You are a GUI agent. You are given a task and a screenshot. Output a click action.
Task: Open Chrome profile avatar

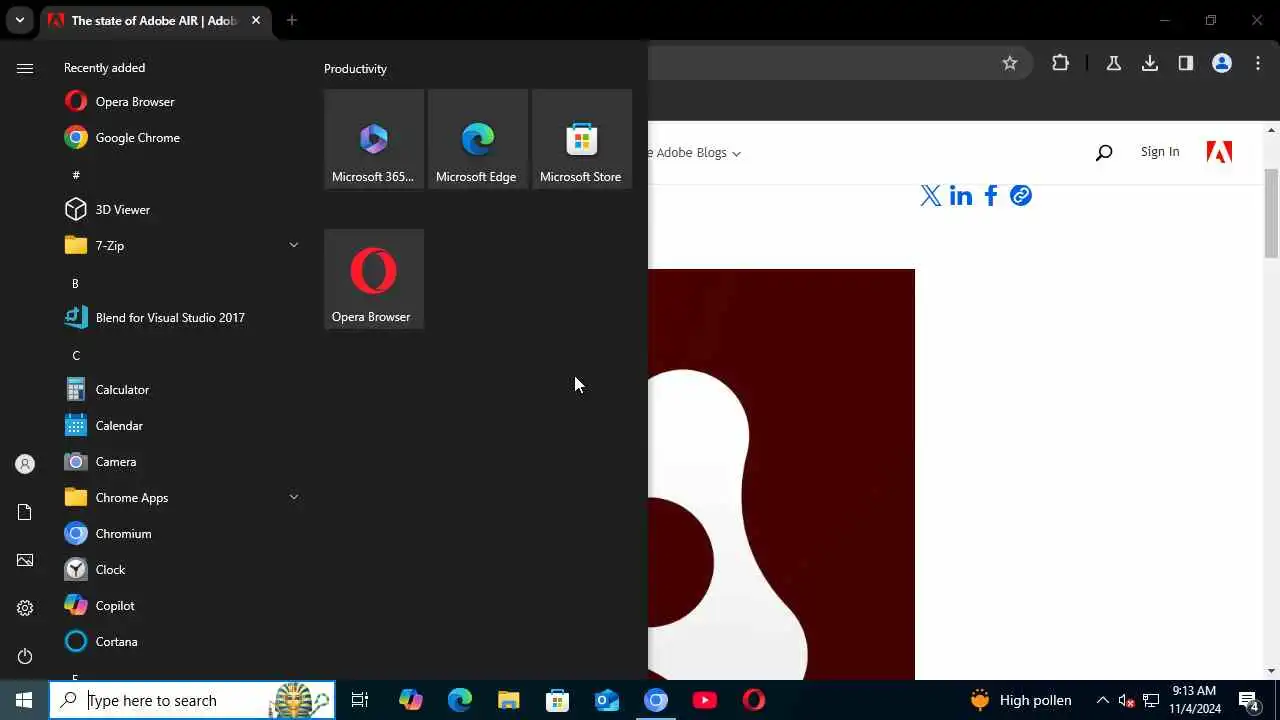coord(1222,63)
